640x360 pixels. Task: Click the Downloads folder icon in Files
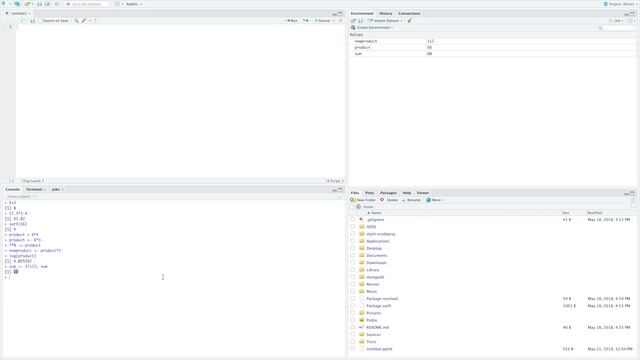pyautogui.click(x=362, y=262)
